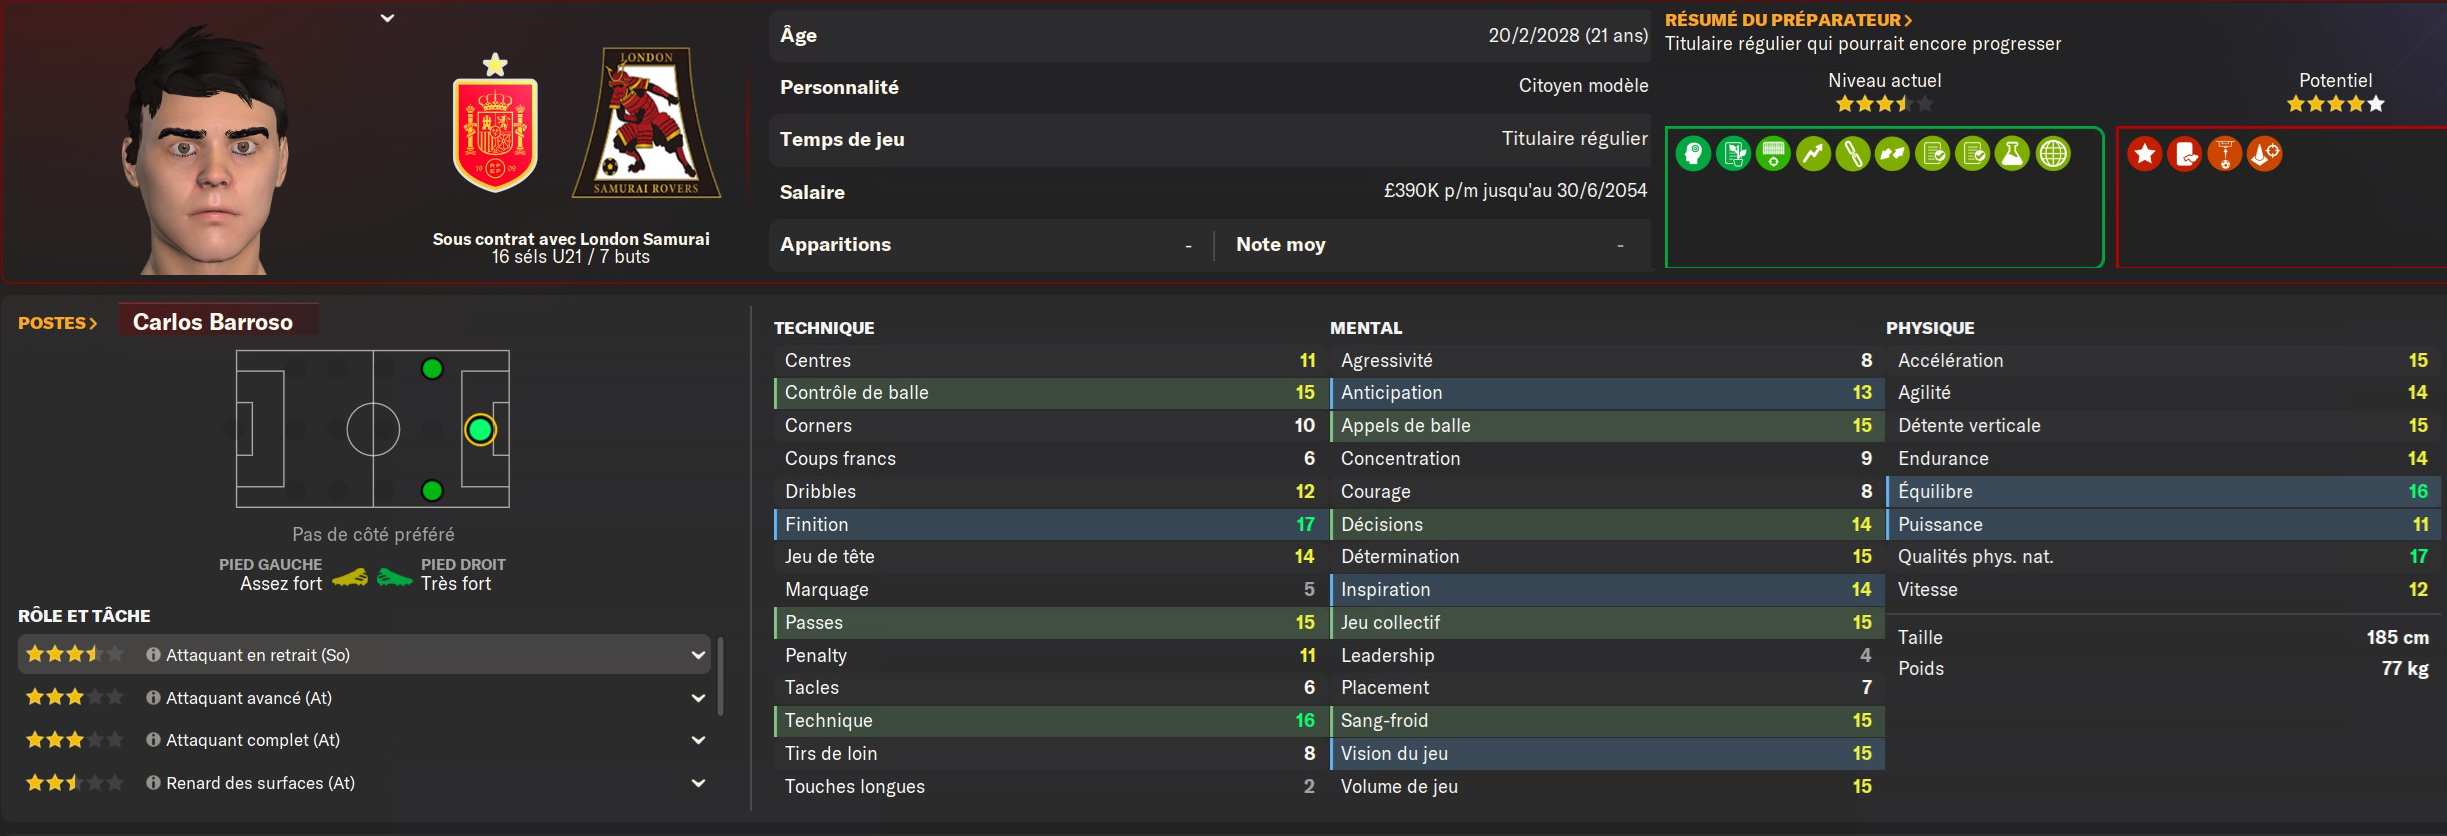Click the green head-with-target mental icon
The width and height of the screenshot is (2447, 836).
1693,154
